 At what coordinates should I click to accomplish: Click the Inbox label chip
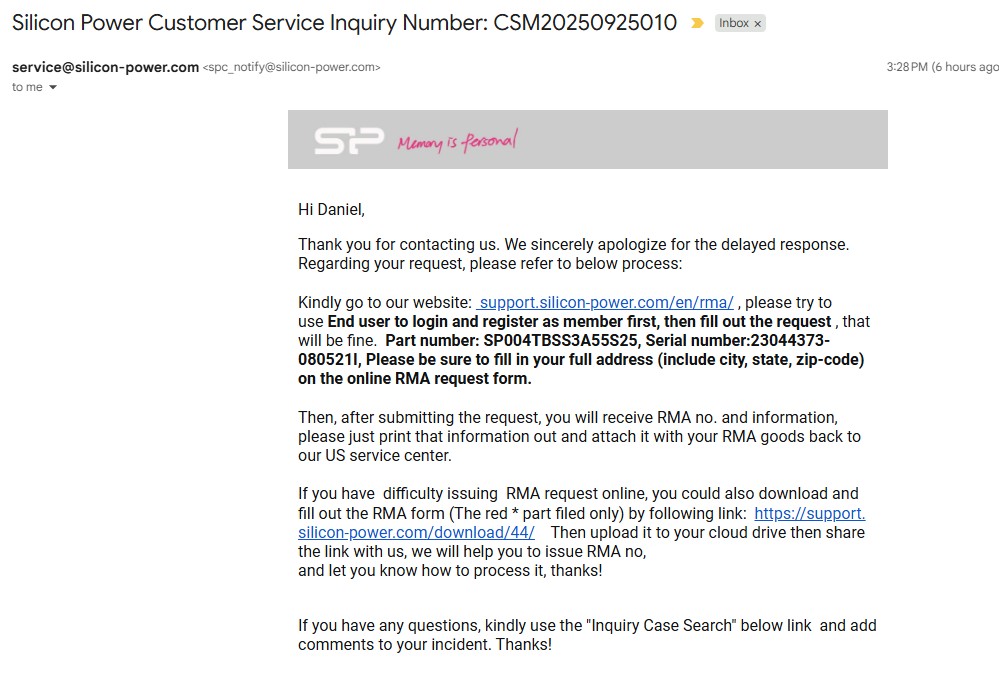point(734,23)
